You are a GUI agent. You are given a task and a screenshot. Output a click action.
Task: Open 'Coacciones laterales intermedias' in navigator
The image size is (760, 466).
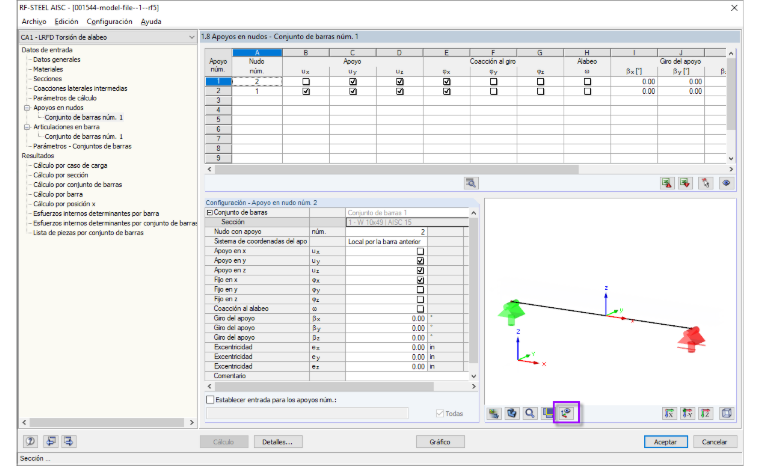80,88
